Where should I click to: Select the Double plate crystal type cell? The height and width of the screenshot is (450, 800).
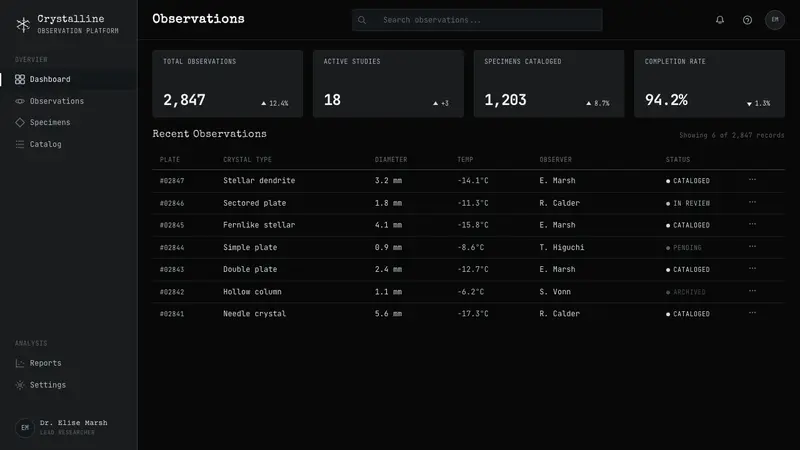(250, 269)
